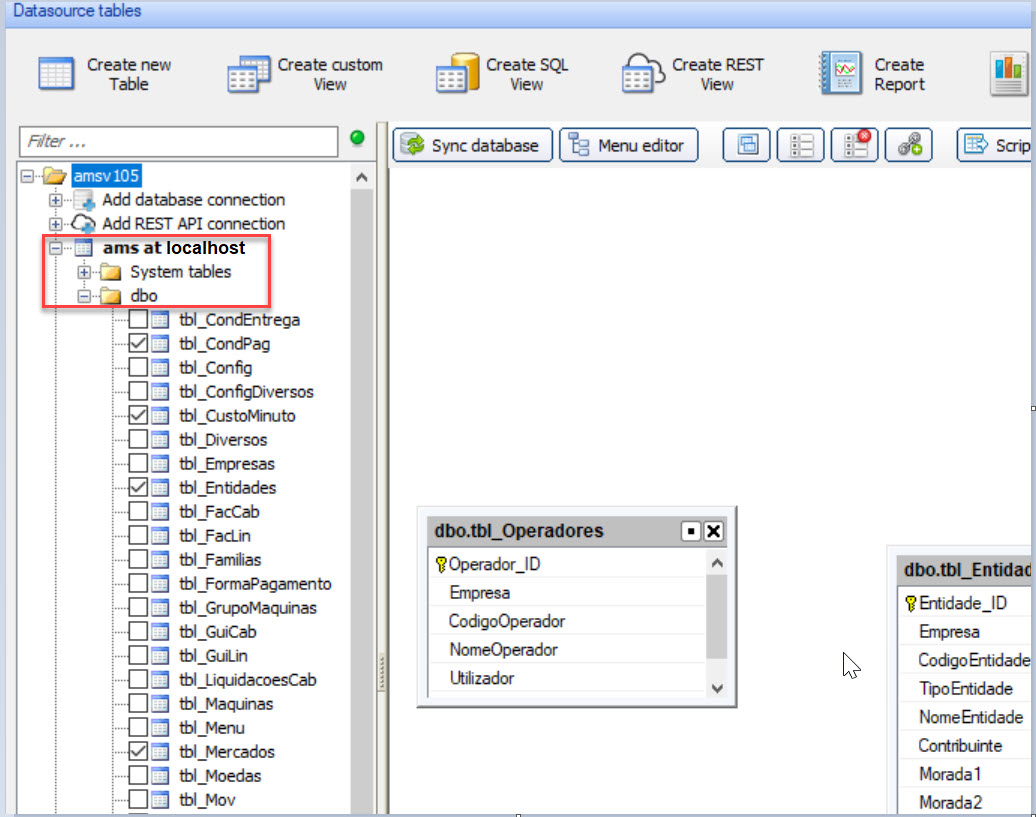
Task: Click the dbo folder icon
Action: pyautogui.click(x=110, y=296)
